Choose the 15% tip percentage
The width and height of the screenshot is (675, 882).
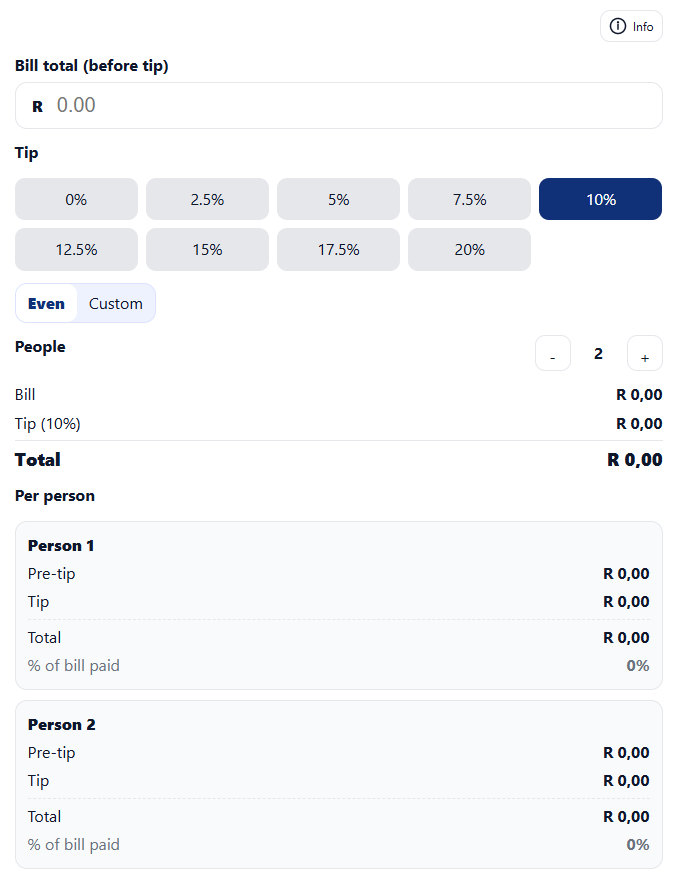207,249
